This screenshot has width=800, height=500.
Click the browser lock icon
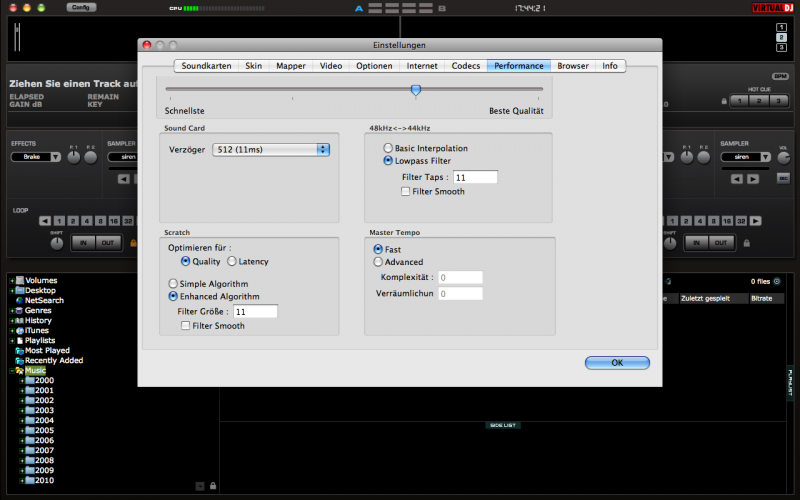tap(213, 486)
